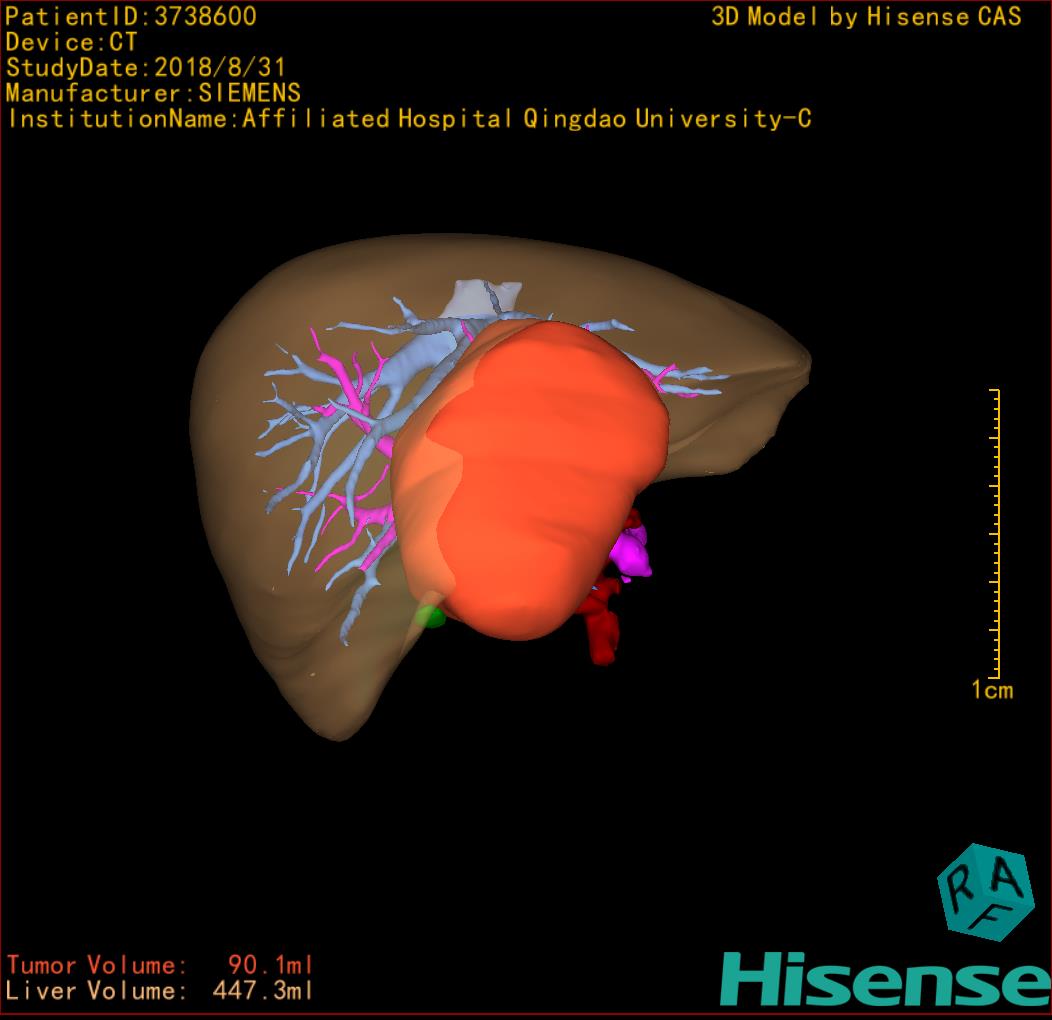This screenshot has width=1052, height=1020.
Task: Click the Tumor Volume 90.1ml readout
Action: click(x=160, y=966)
